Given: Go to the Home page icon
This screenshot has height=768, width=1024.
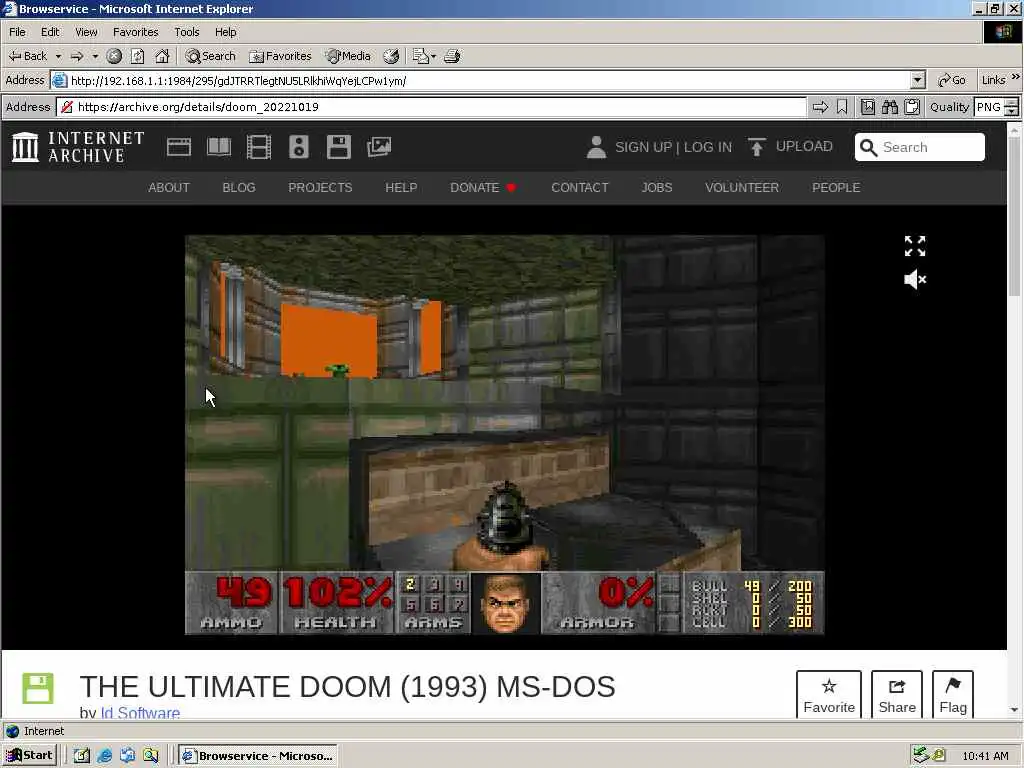Looking at the screenshot, I should 162,56.
